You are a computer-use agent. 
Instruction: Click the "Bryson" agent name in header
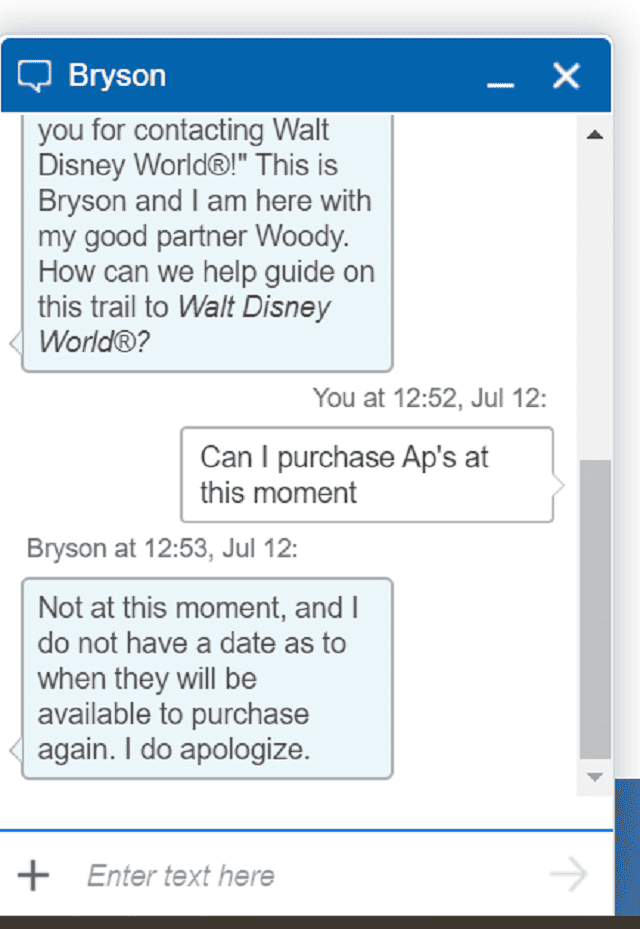click(x=117, y=76)
